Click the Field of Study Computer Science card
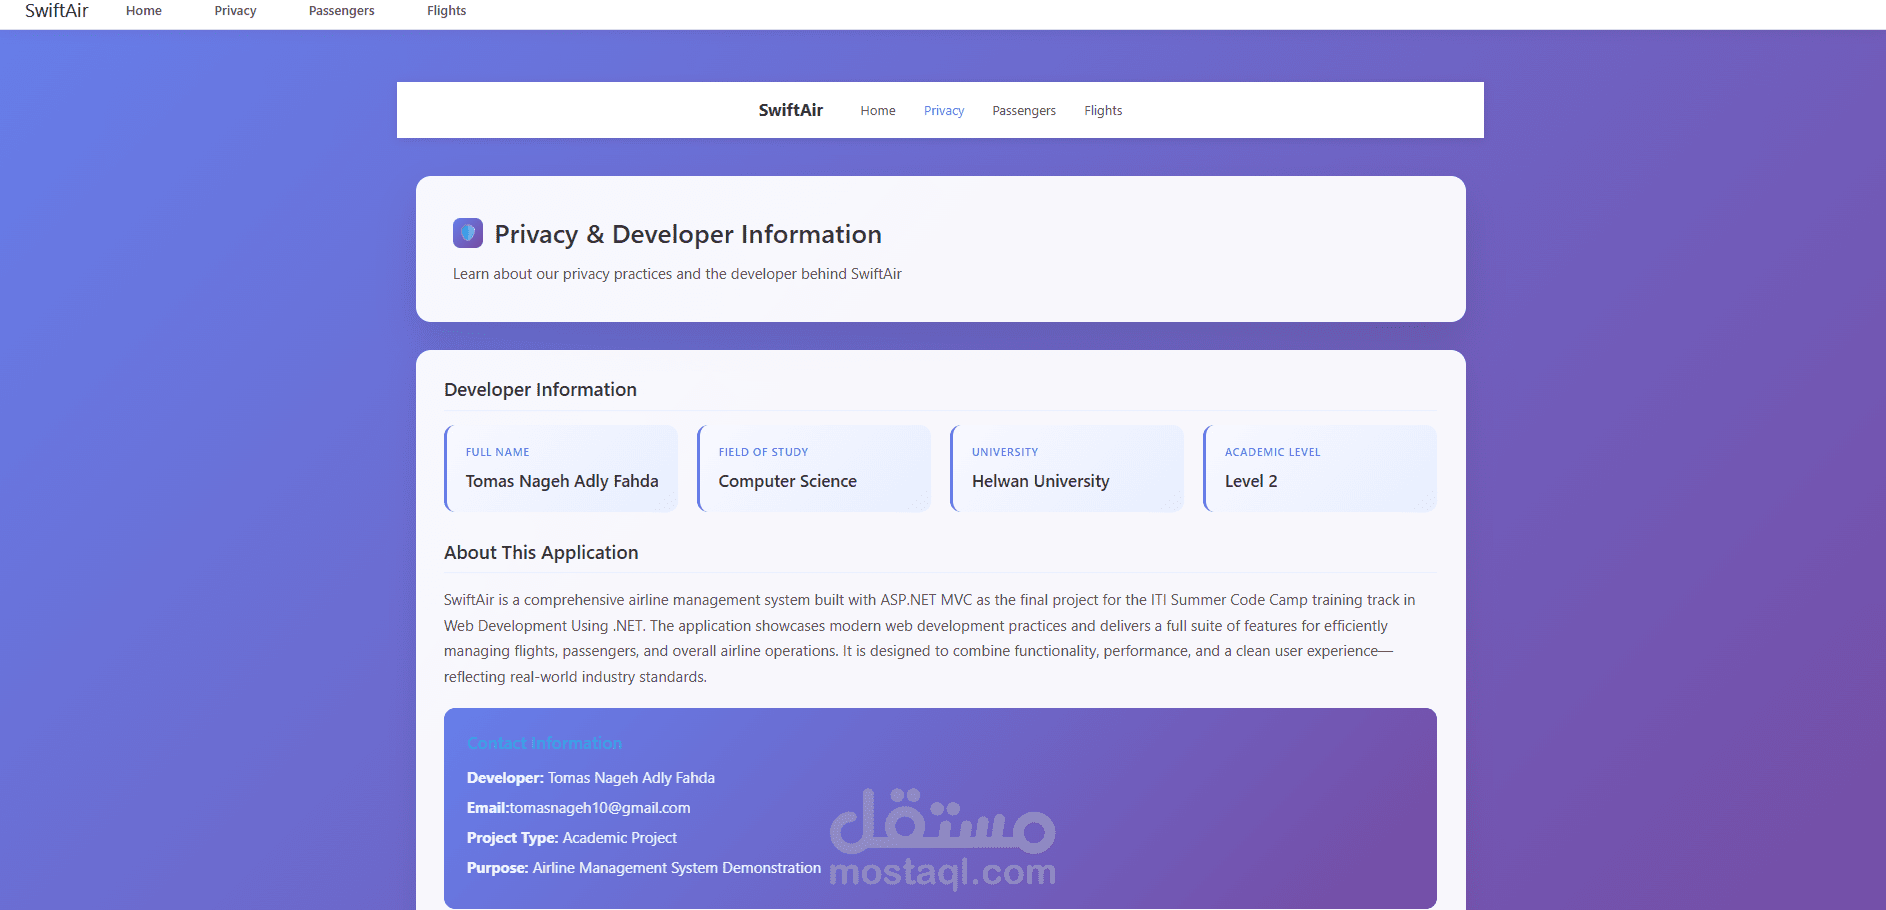Screen dimensions: 1886x910 pyautogui.click(x=814, y=468)
